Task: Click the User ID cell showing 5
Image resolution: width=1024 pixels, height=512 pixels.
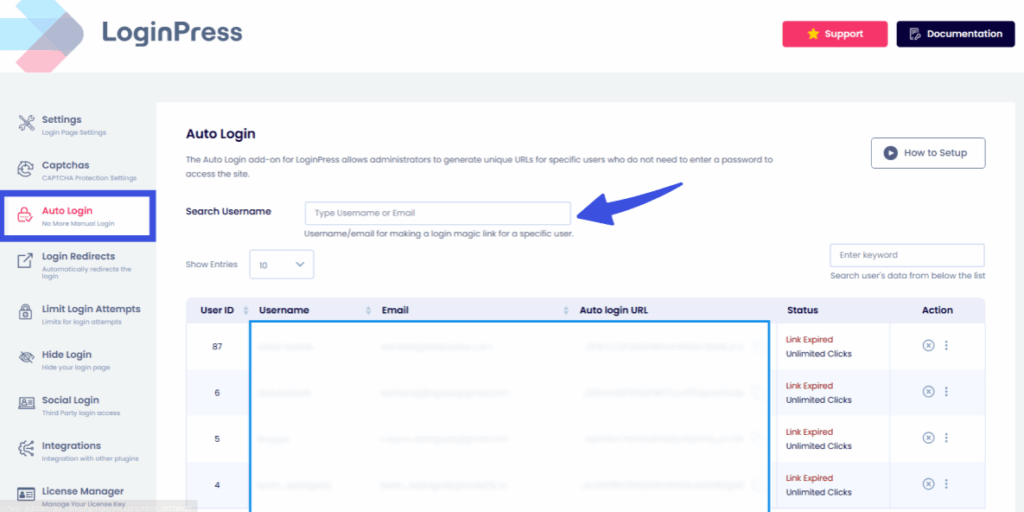Action: click(x=217, y=439)
